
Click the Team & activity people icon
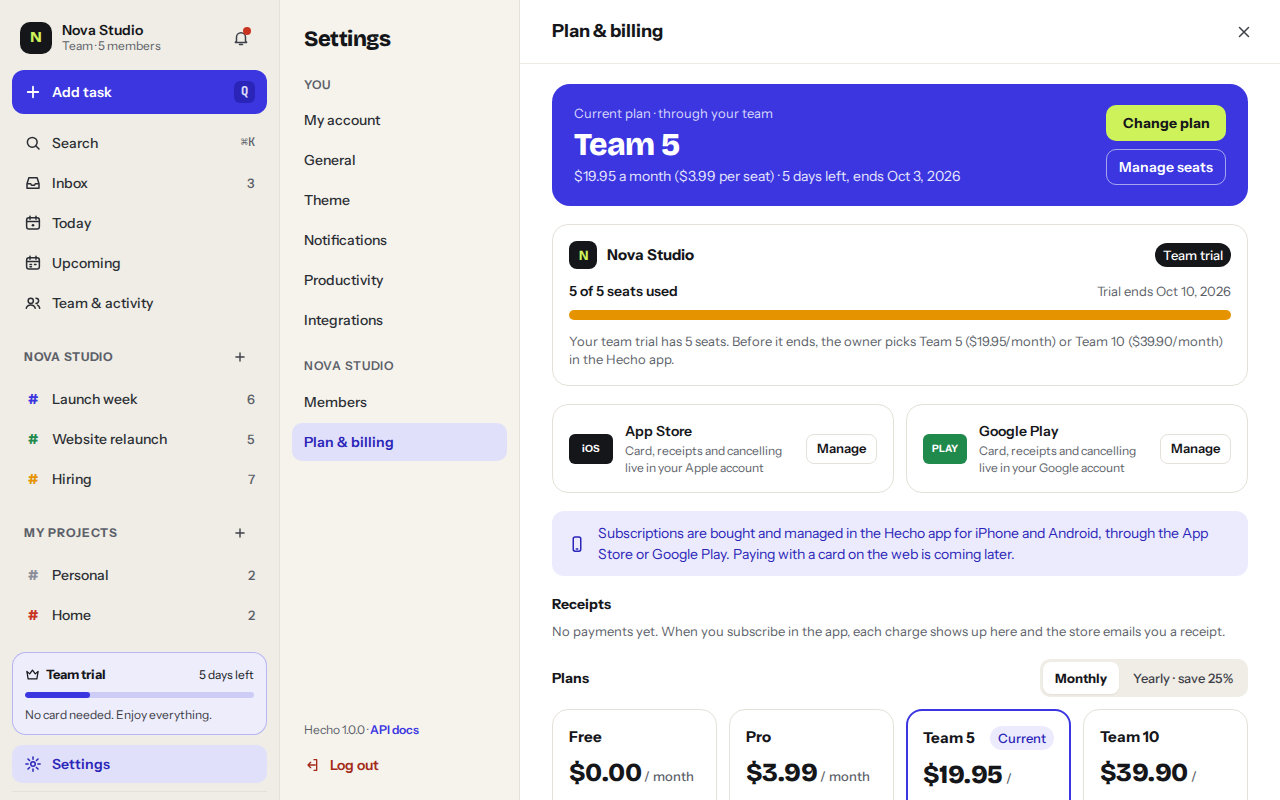33,303
